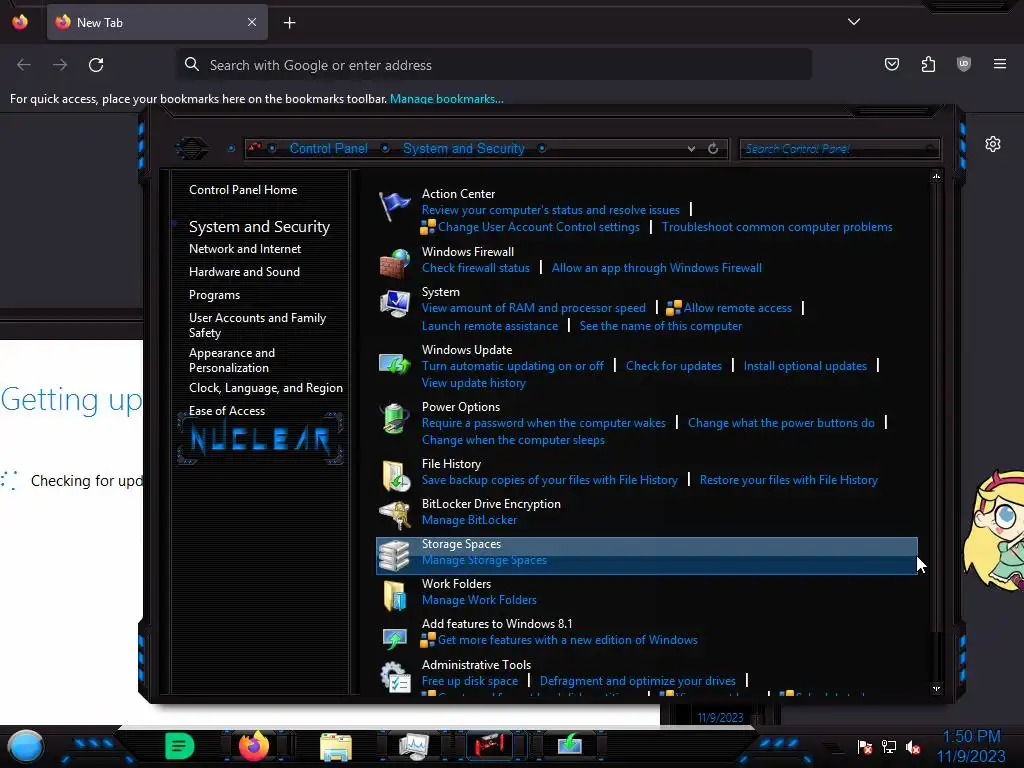Click the scrollbar down arrow in Control Panel
Image resolution: width=1024 pixels, height=768 pixels.
click(936, 688)
